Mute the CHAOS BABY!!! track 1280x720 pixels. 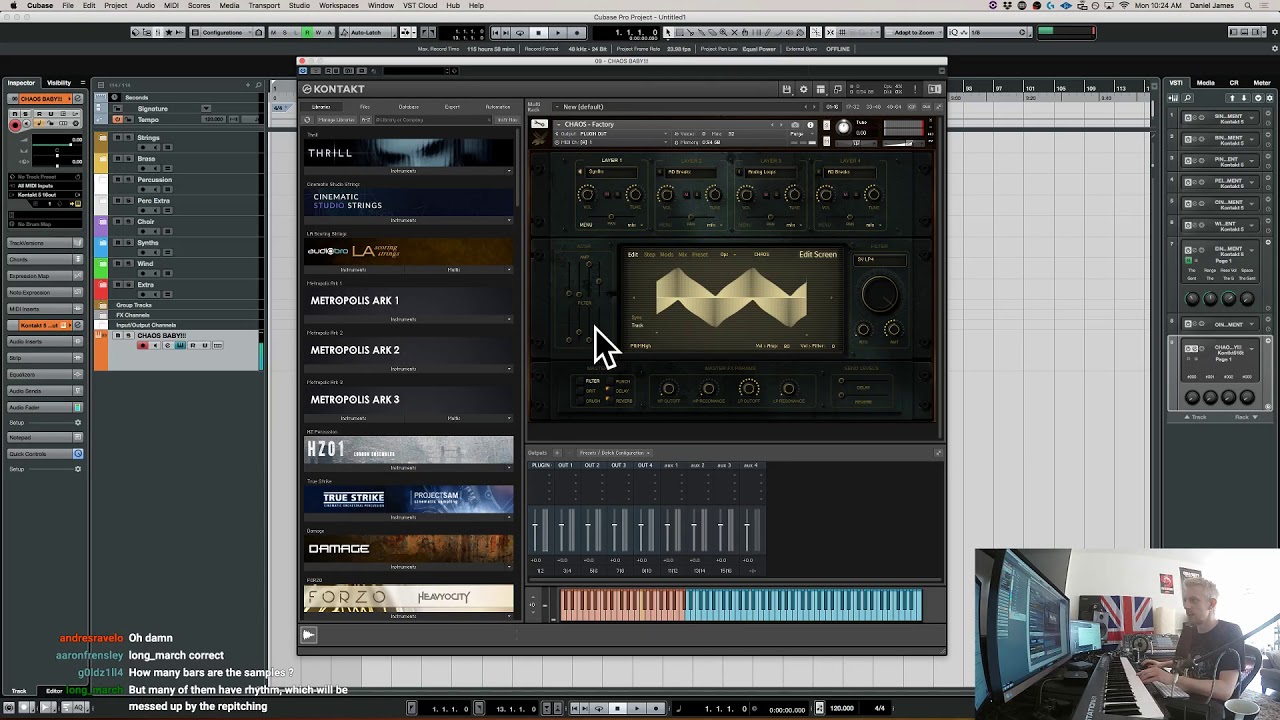[x=117, y=336]
